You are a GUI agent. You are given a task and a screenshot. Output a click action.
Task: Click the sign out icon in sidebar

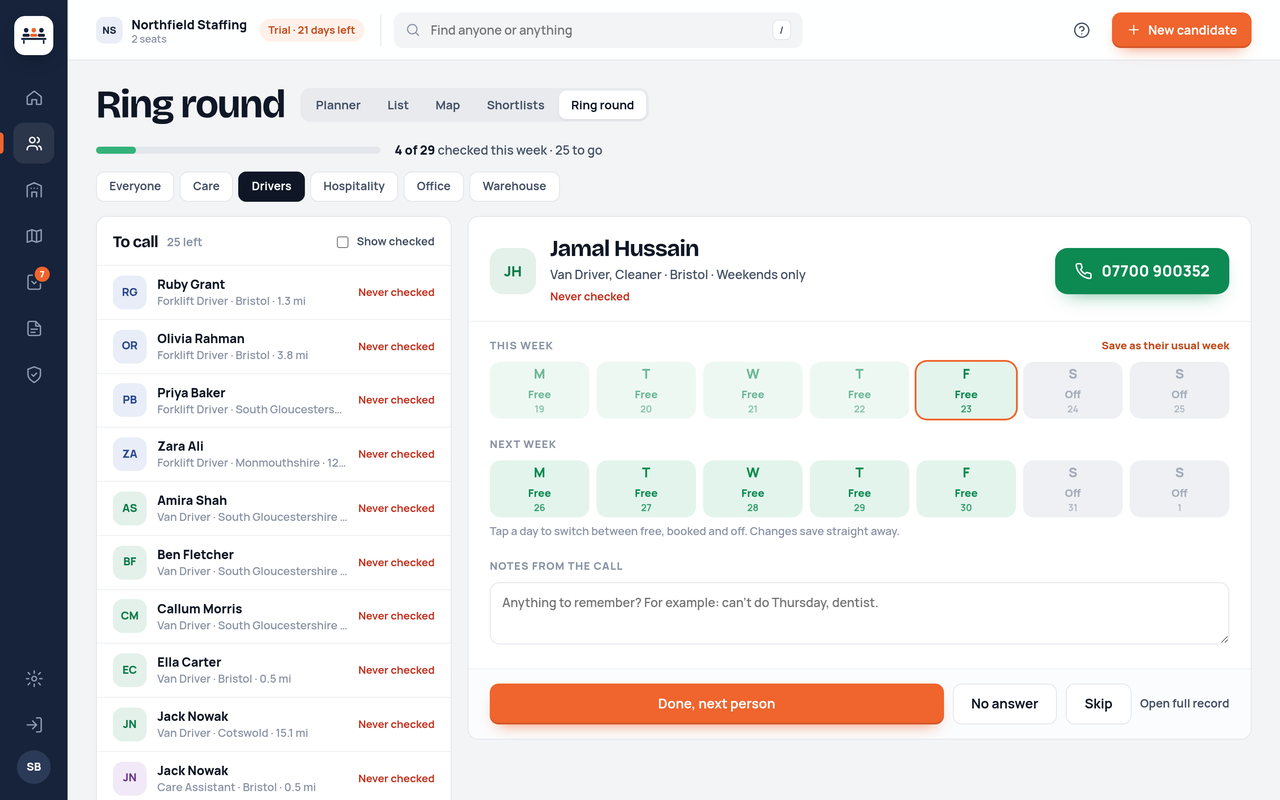point(34,725)
